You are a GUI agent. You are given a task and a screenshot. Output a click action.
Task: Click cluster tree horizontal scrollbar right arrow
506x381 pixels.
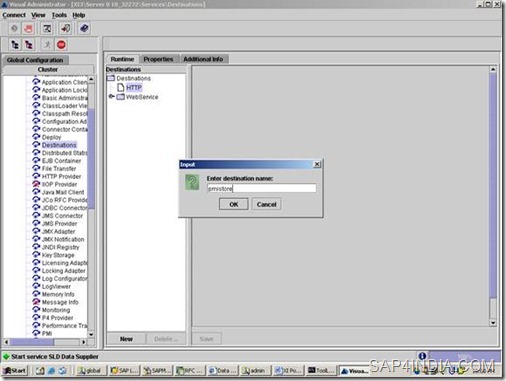(x=84, y=342)
